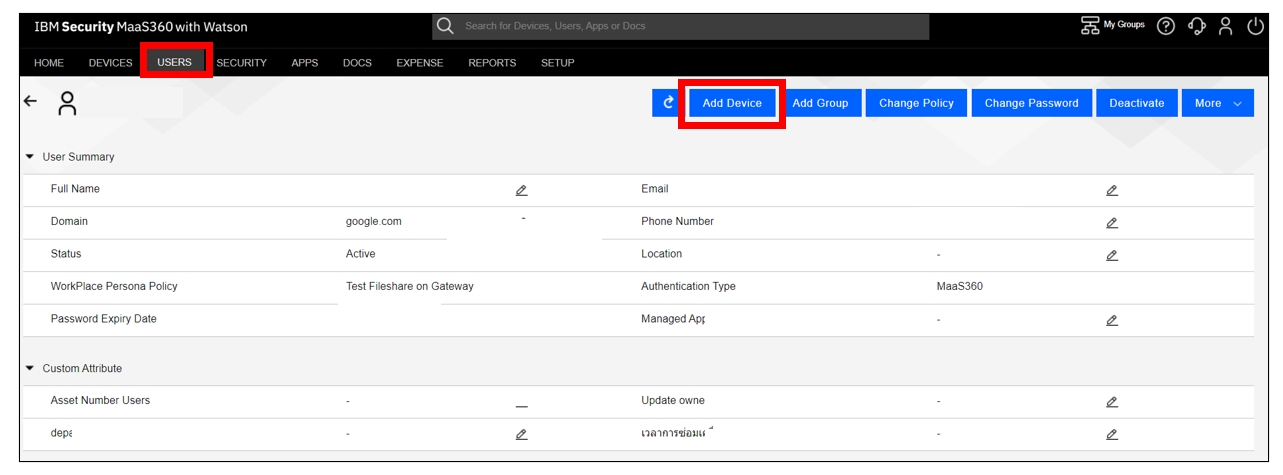Screen dimensions: 1283x475
Task: Edit Full Name with pencil icon
Action: 521,190
